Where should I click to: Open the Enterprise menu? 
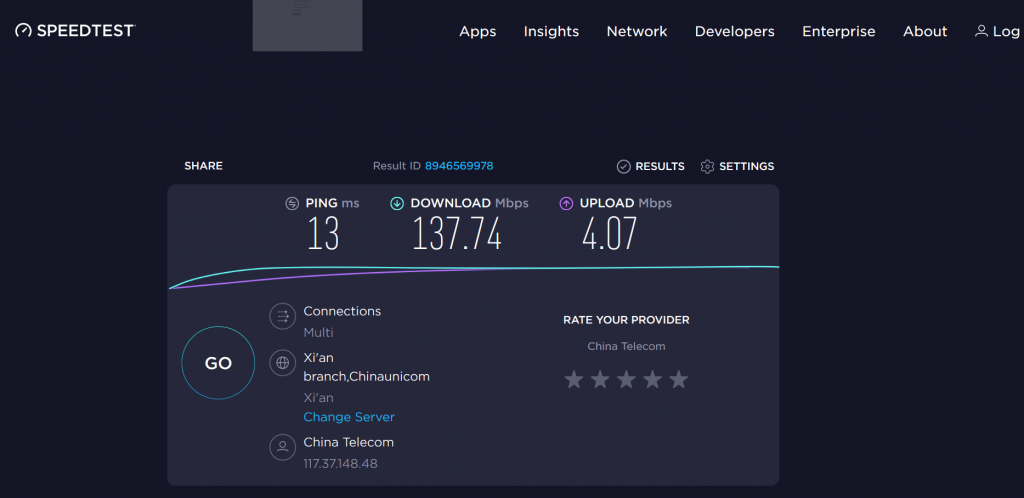839,31
